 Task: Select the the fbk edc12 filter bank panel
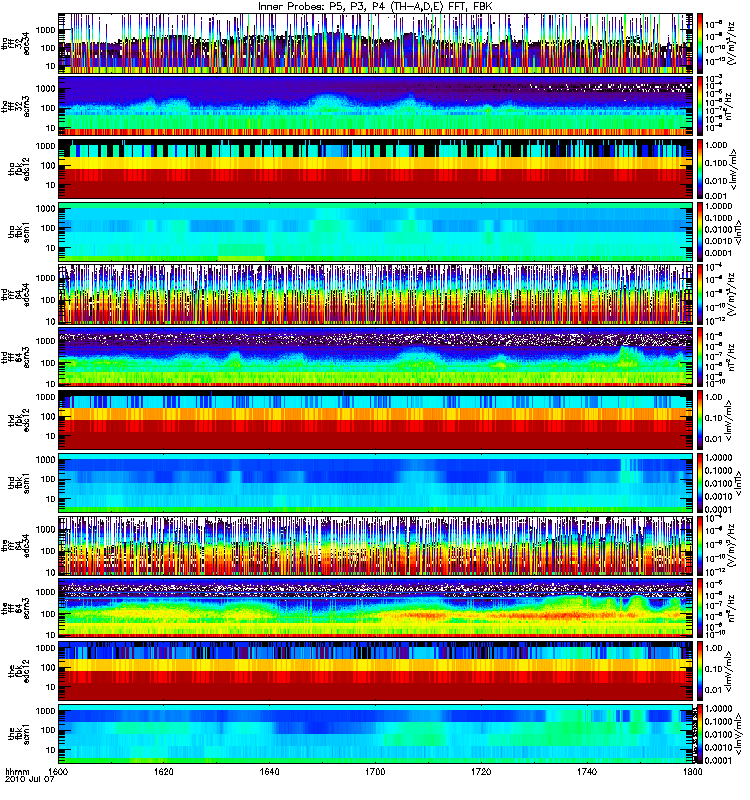pyautogui.click(x=376, y=671)
